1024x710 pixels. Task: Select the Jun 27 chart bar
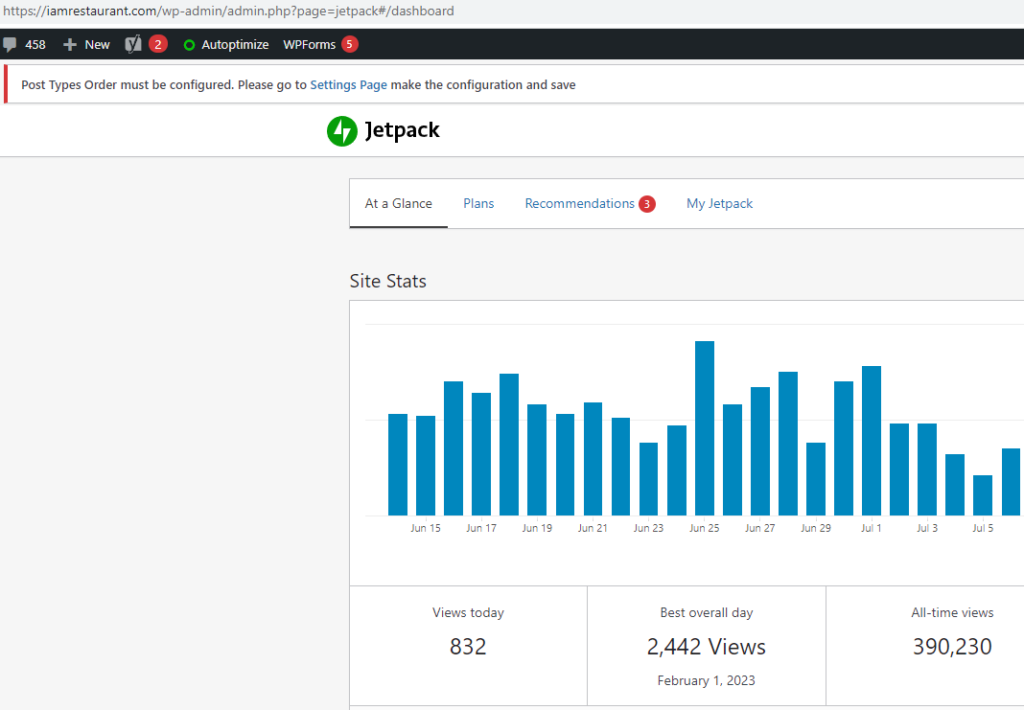pyautogui.click(x=760, y=452)
